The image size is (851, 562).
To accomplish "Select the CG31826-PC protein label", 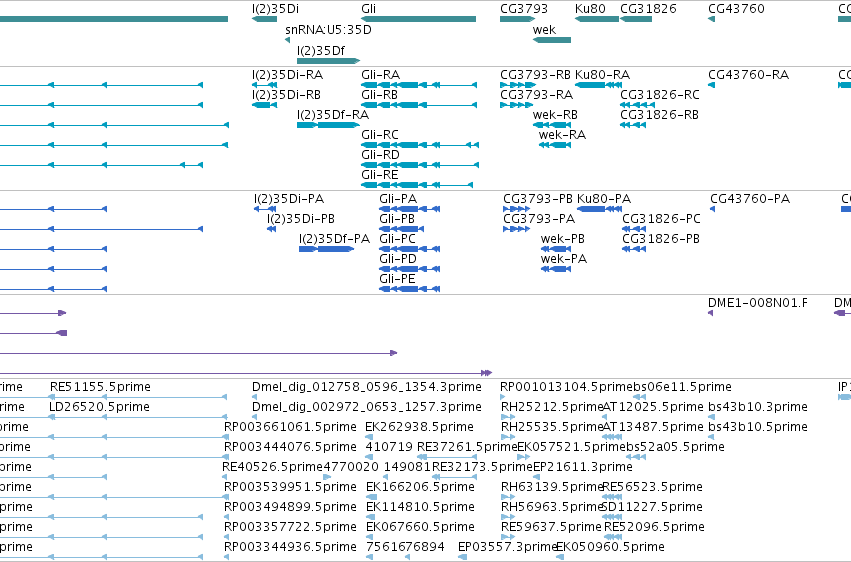I will click(x=662, y=219).
